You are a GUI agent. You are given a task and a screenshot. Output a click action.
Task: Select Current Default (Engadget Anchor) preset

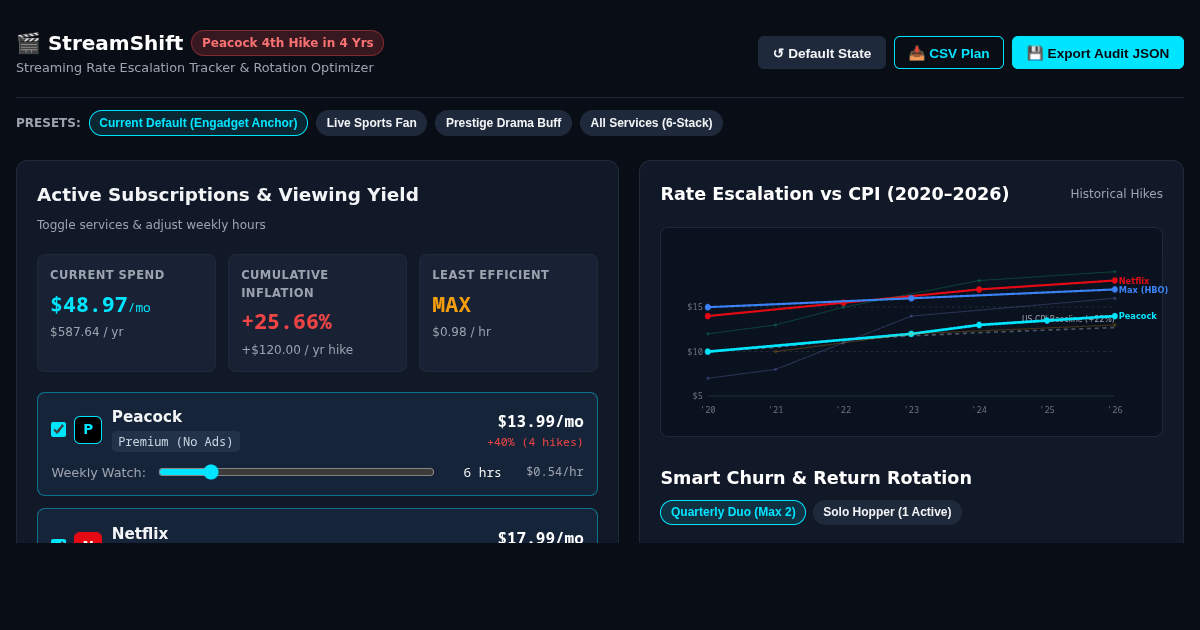(198, 123)
